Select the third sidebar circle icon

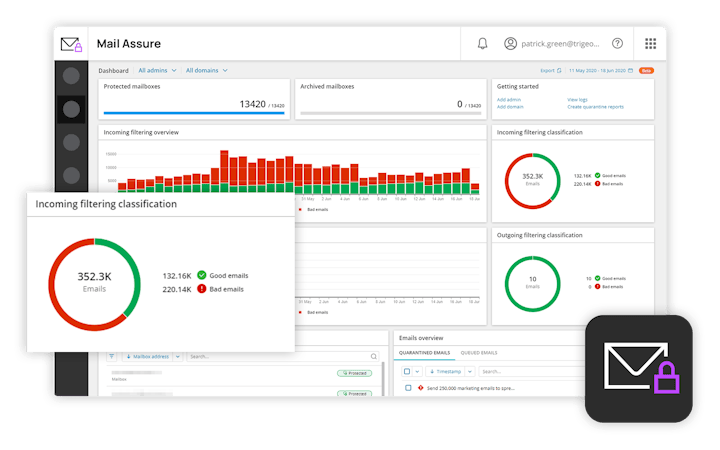point(71,142)
